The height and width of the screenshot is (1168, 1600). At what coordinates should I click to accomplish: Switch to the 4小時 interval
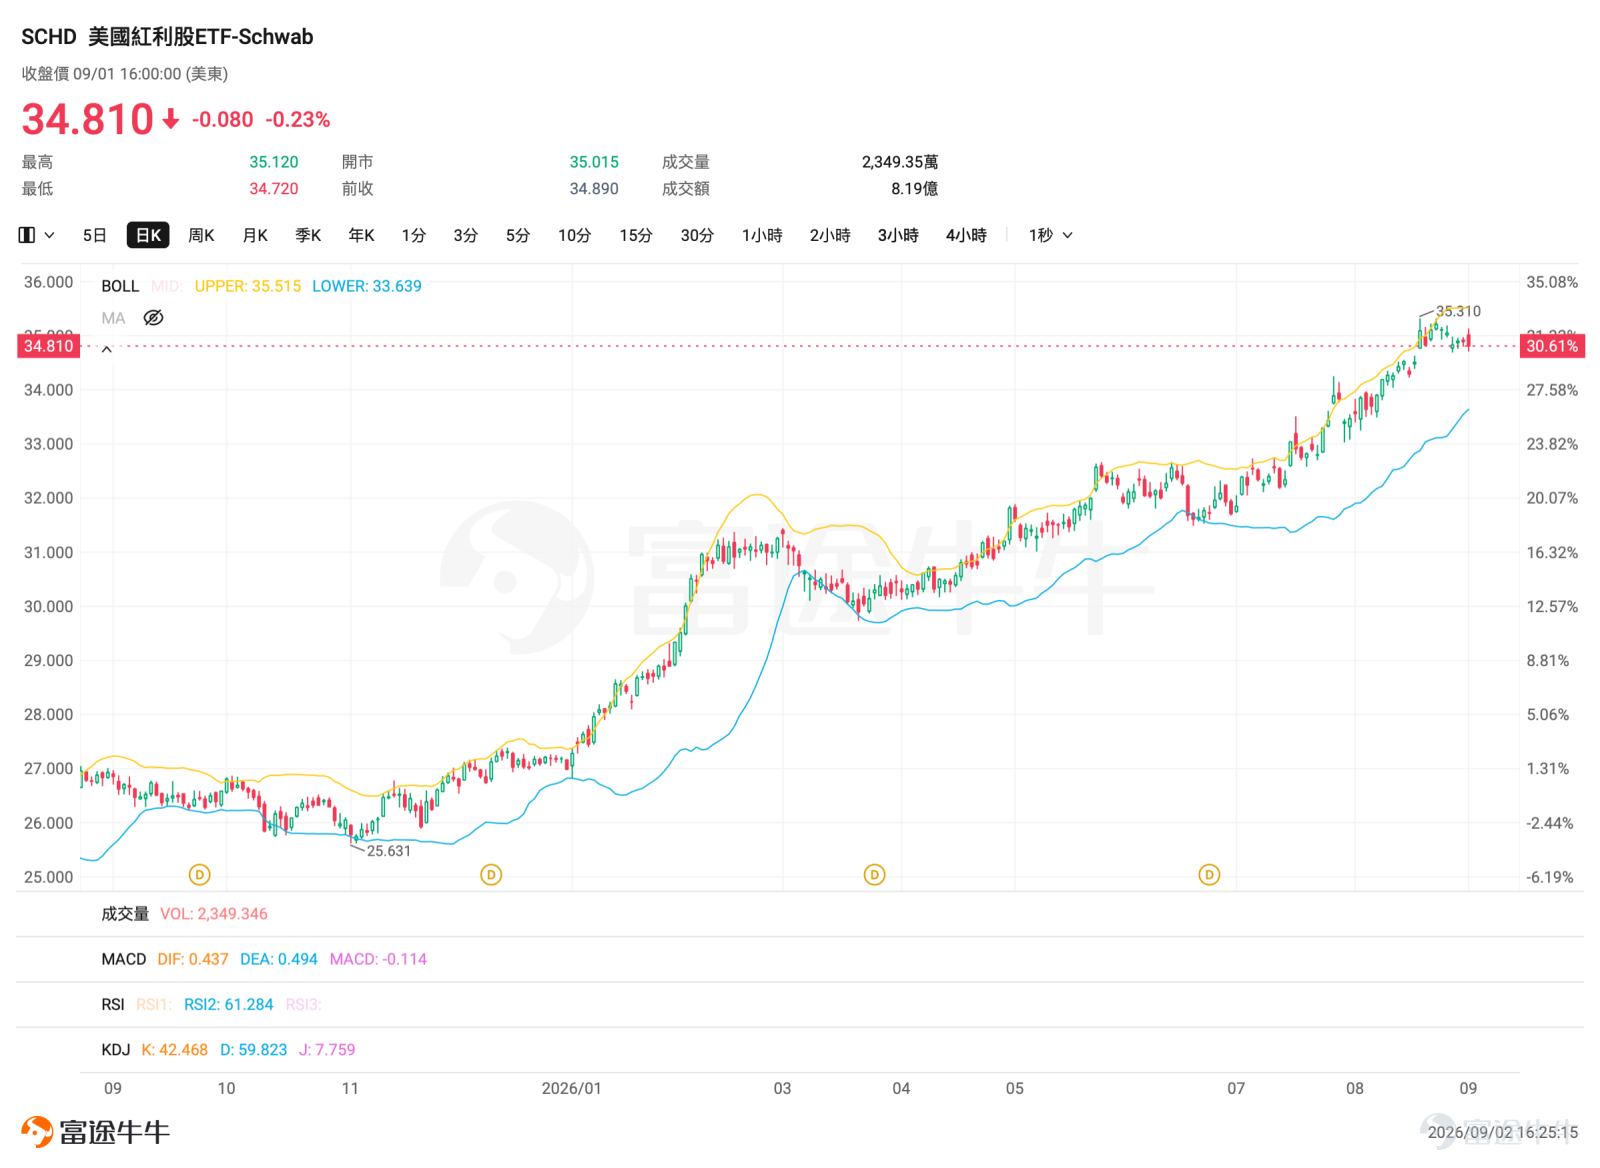click(966, 235)
